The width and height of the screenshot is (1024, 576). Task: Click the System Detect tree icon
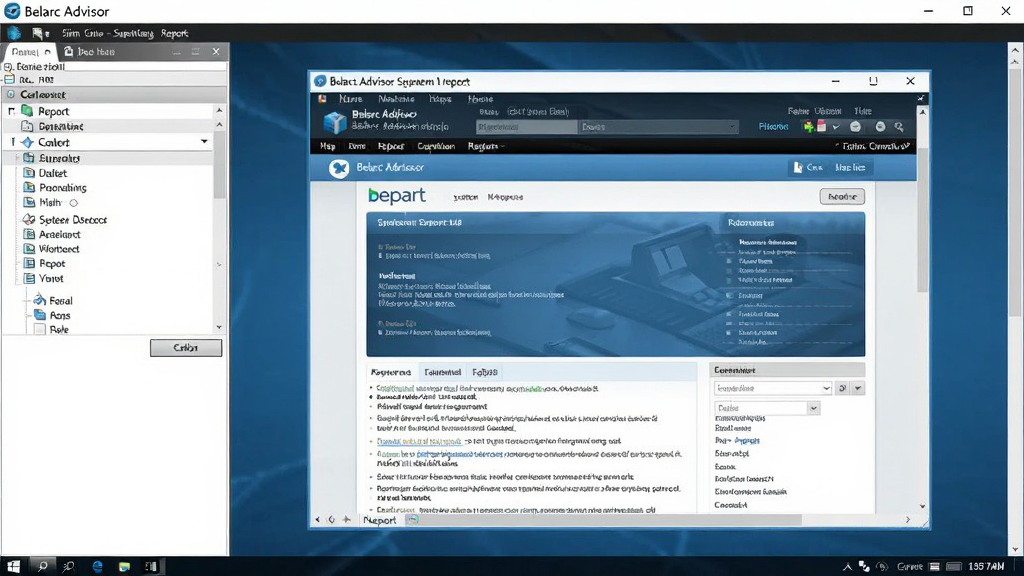click(29, 219)
